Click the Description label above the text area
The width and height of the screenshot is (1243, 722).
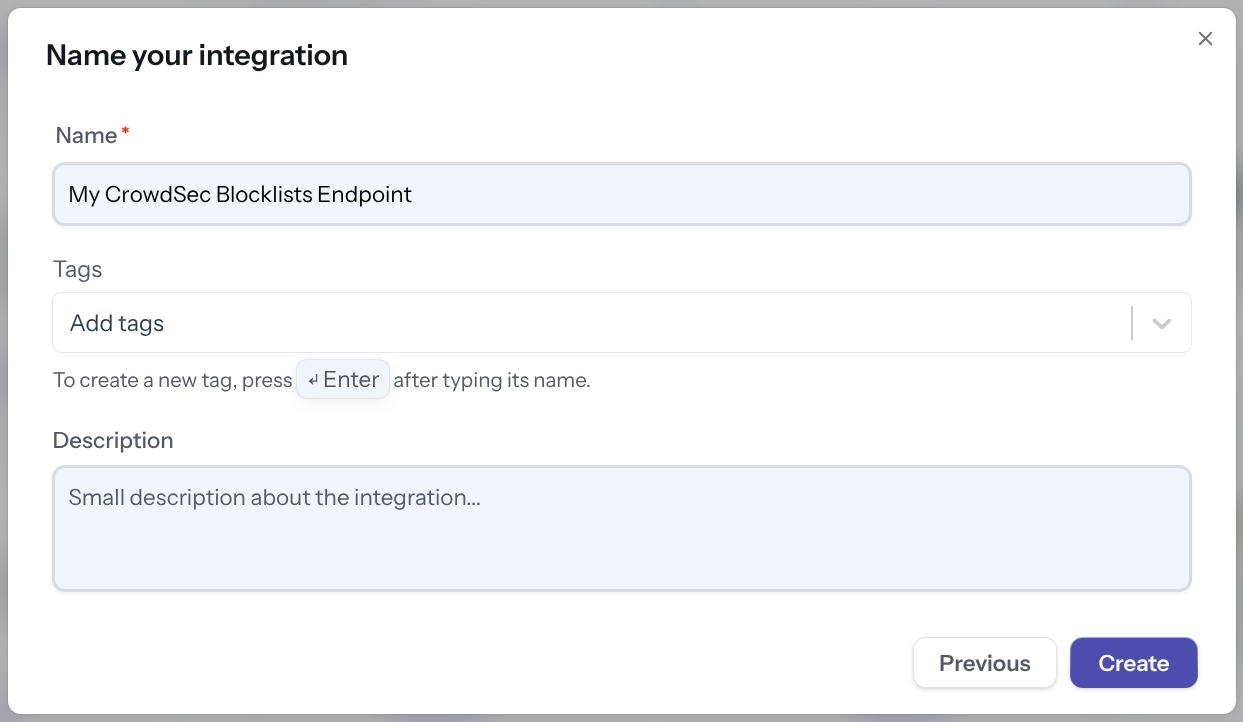click(x=112, y=440)
